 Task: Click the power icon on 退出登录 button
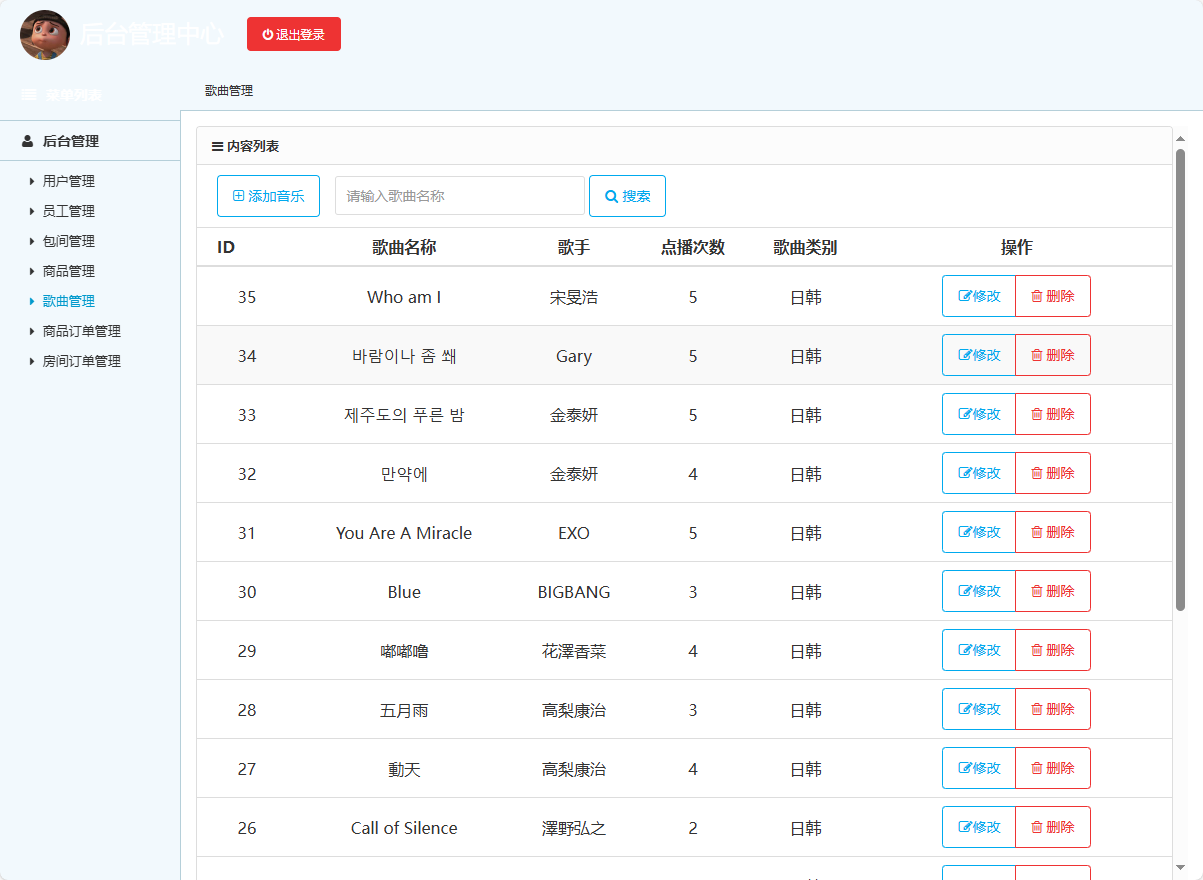pyautogui.click(x=266, y=33)
